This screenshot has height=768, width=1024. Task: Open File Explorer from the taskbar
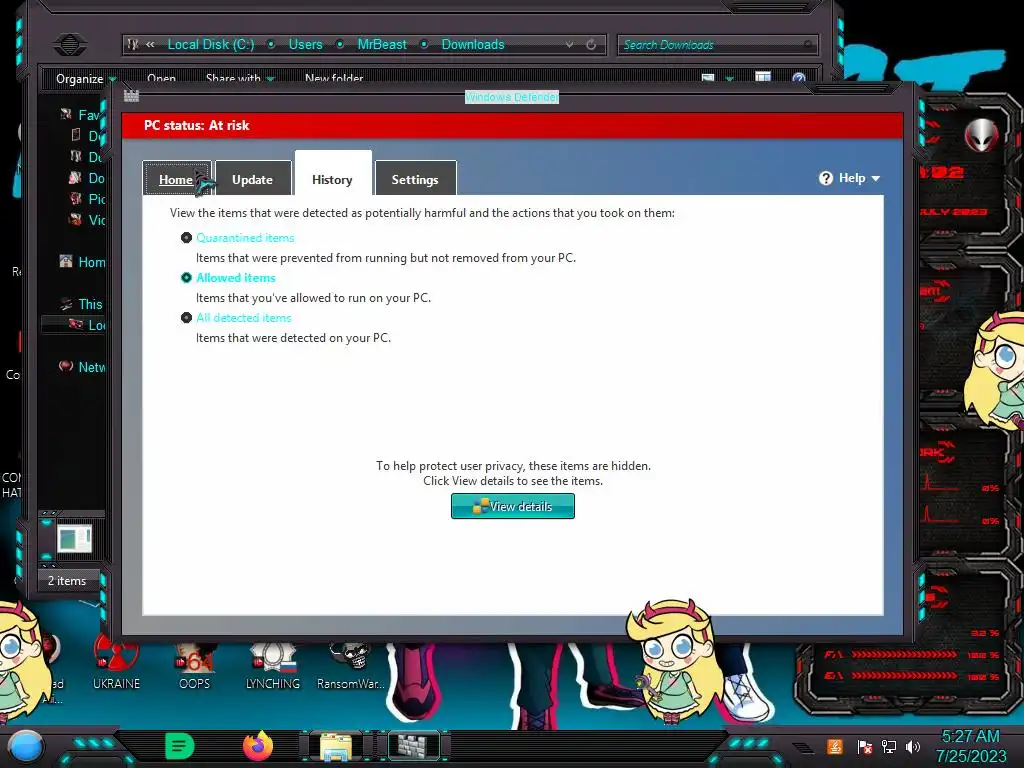336,746
